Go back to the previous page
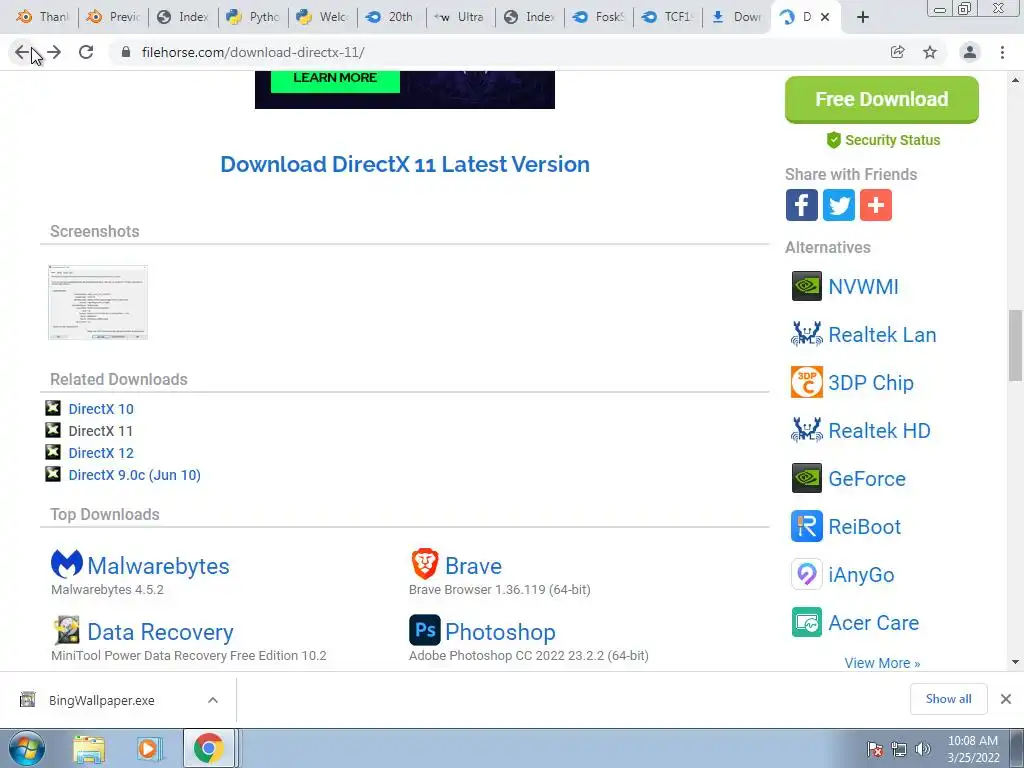1024x768 pixels. click(22, 52)
